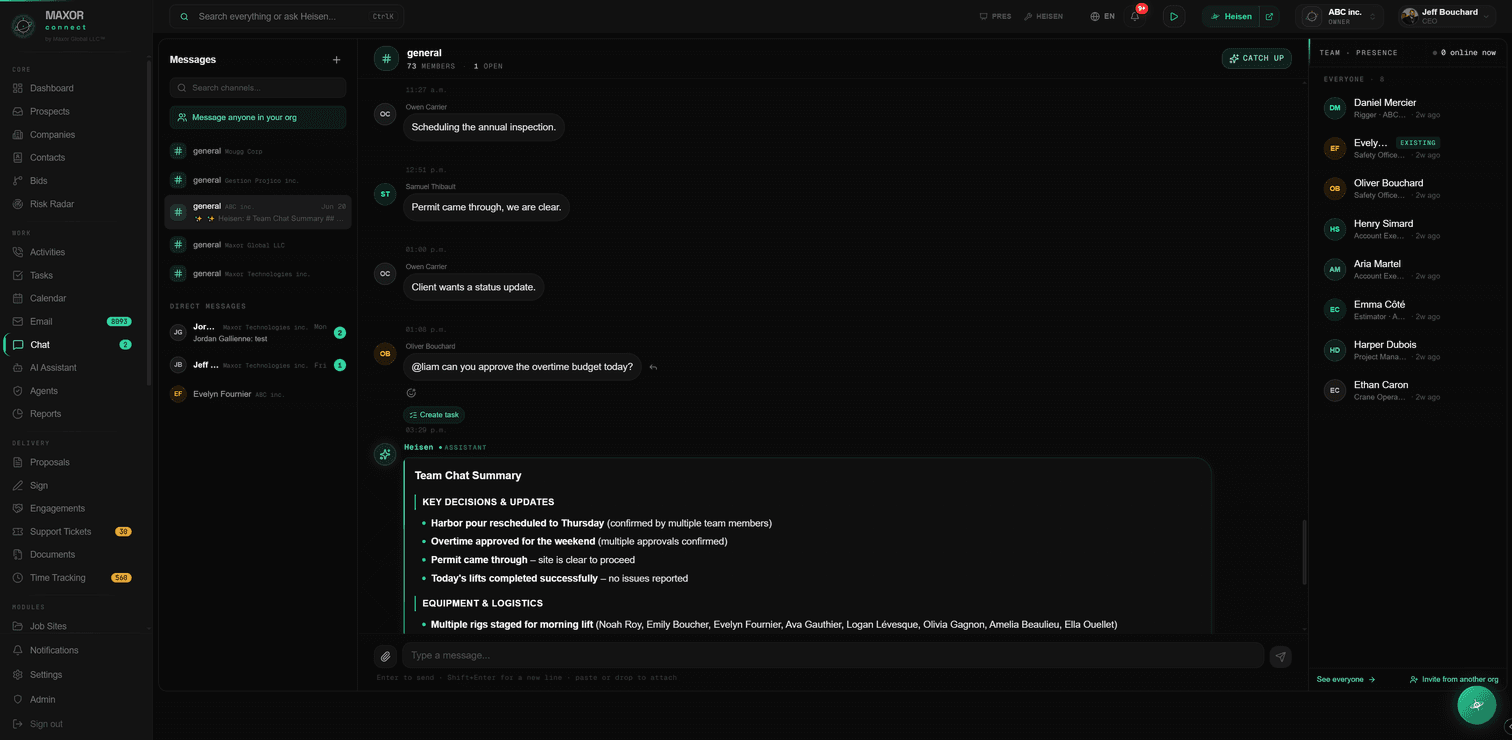
Task: Reply to Oliver Bouchard's overtime budget message
Action: click(653, 367)
